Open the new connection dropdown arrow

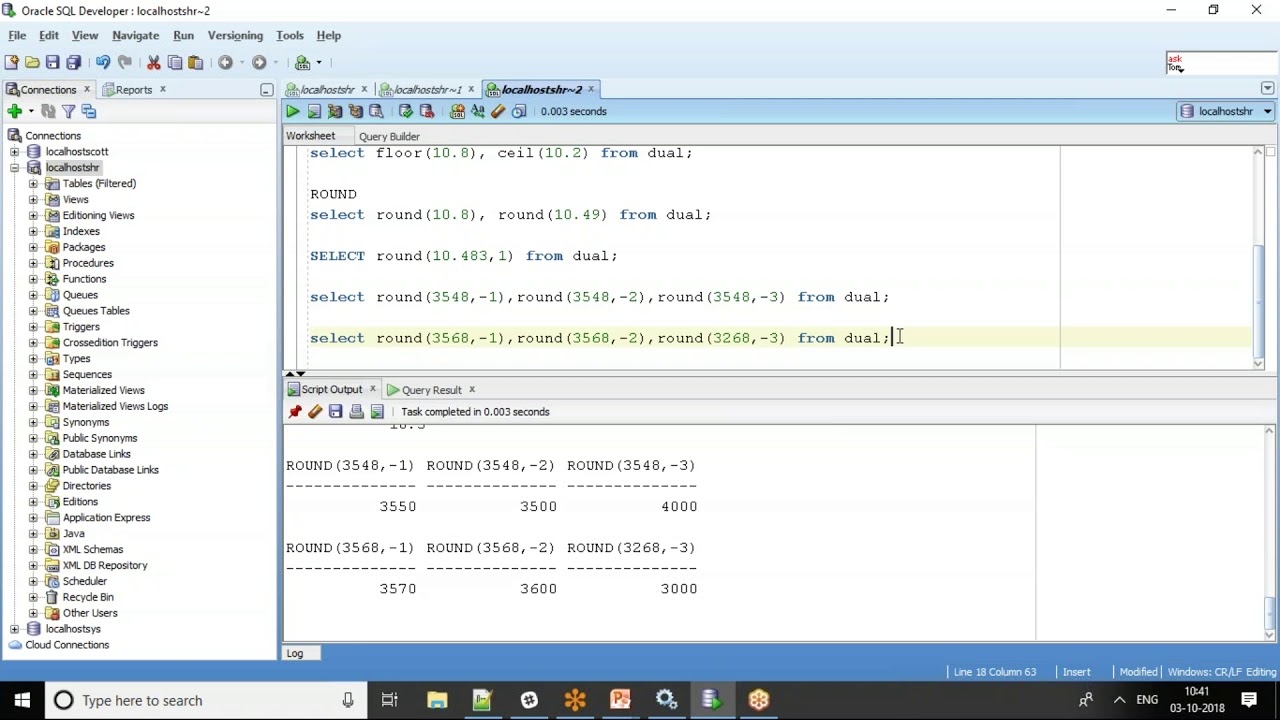click(31, 111)
